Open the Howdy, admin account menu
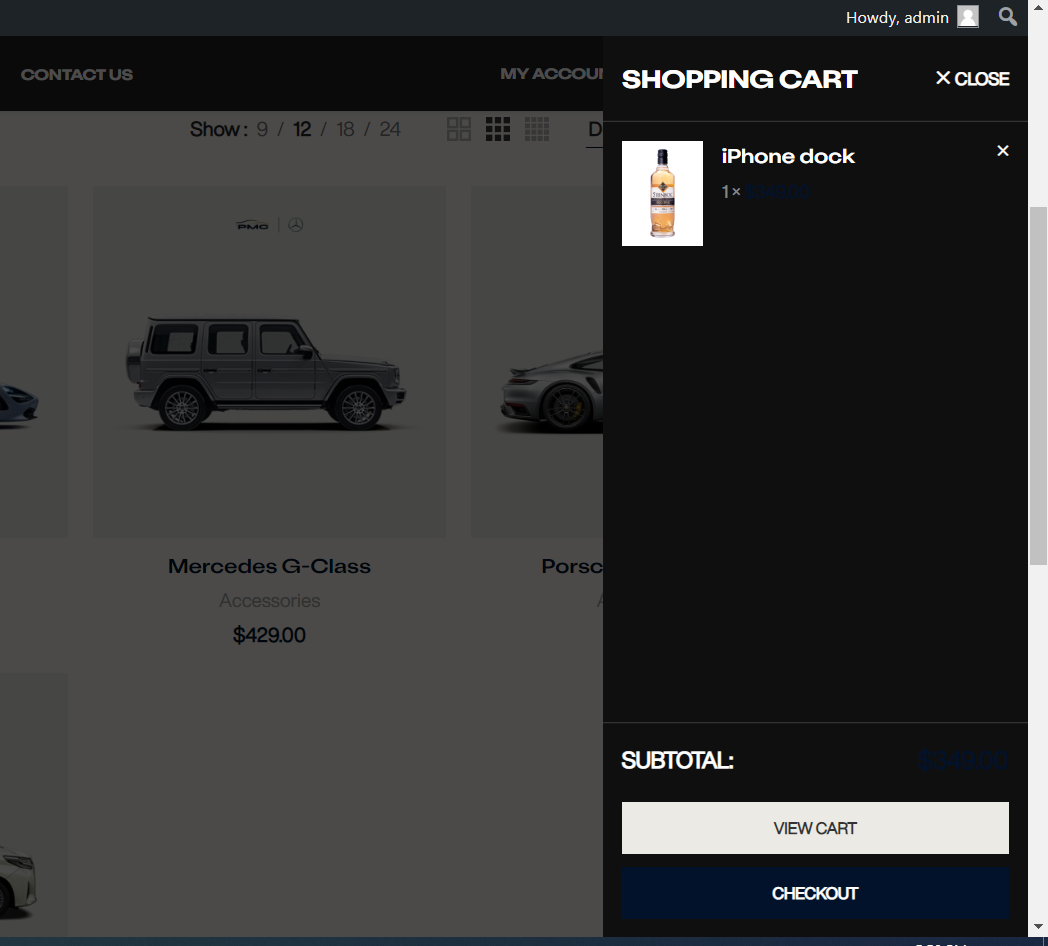The image size is (1048, 946). [x=912, y=17]
